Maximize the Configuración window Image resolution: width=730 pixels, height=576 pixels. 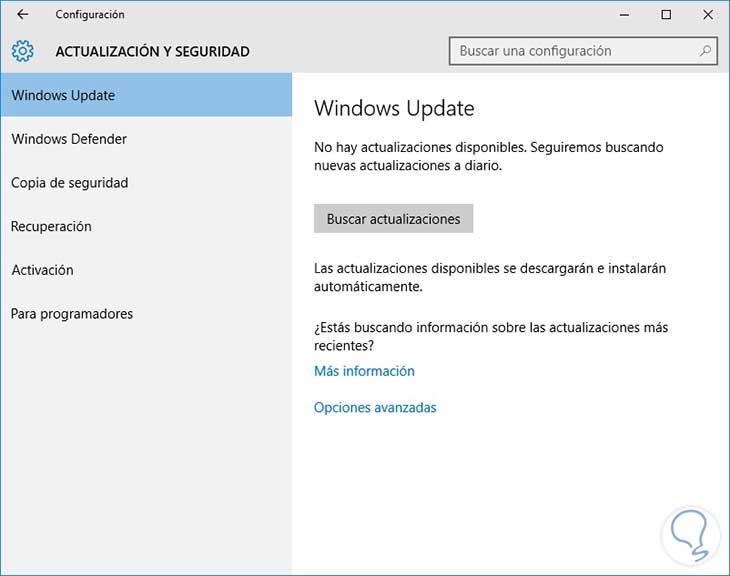coord(666,14)
